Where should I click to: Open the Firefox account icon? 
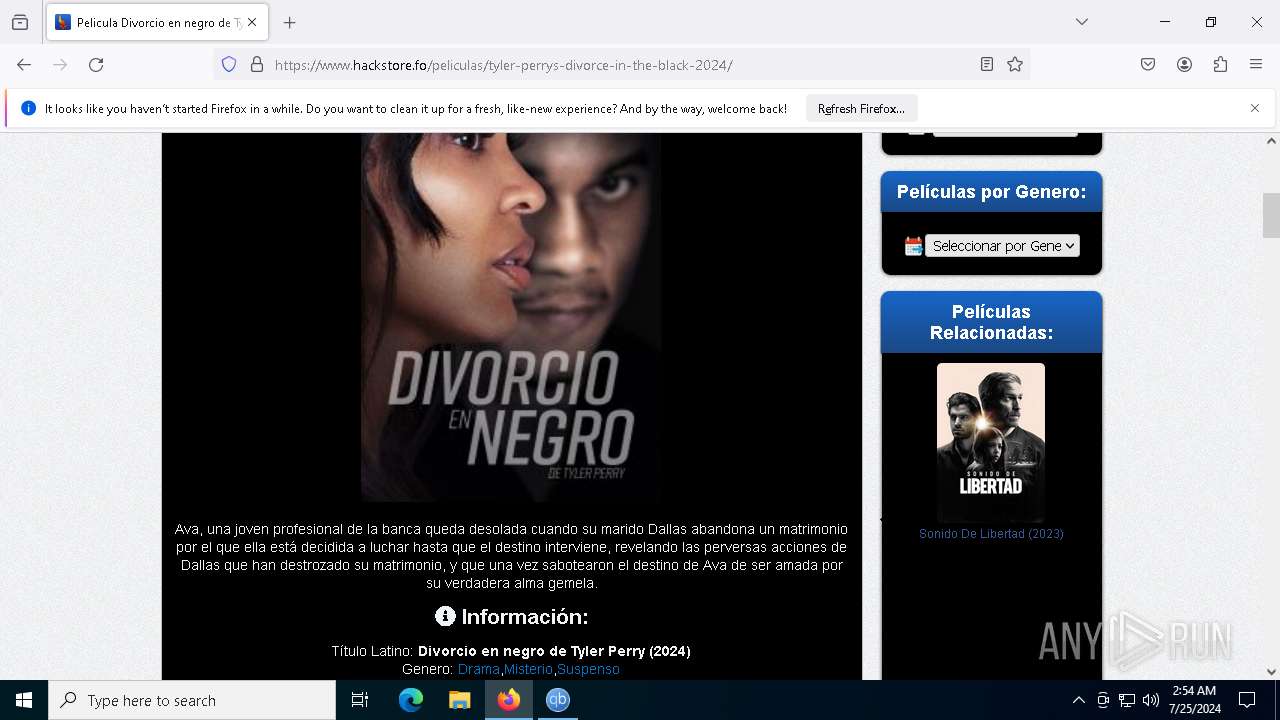coord(1184,65)
